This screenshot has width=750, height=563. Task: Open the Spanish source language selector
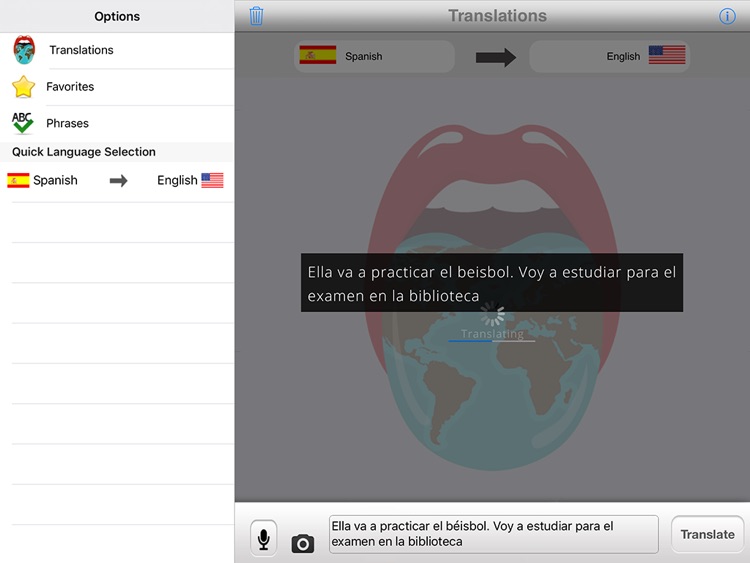click(x=374, y=57)
